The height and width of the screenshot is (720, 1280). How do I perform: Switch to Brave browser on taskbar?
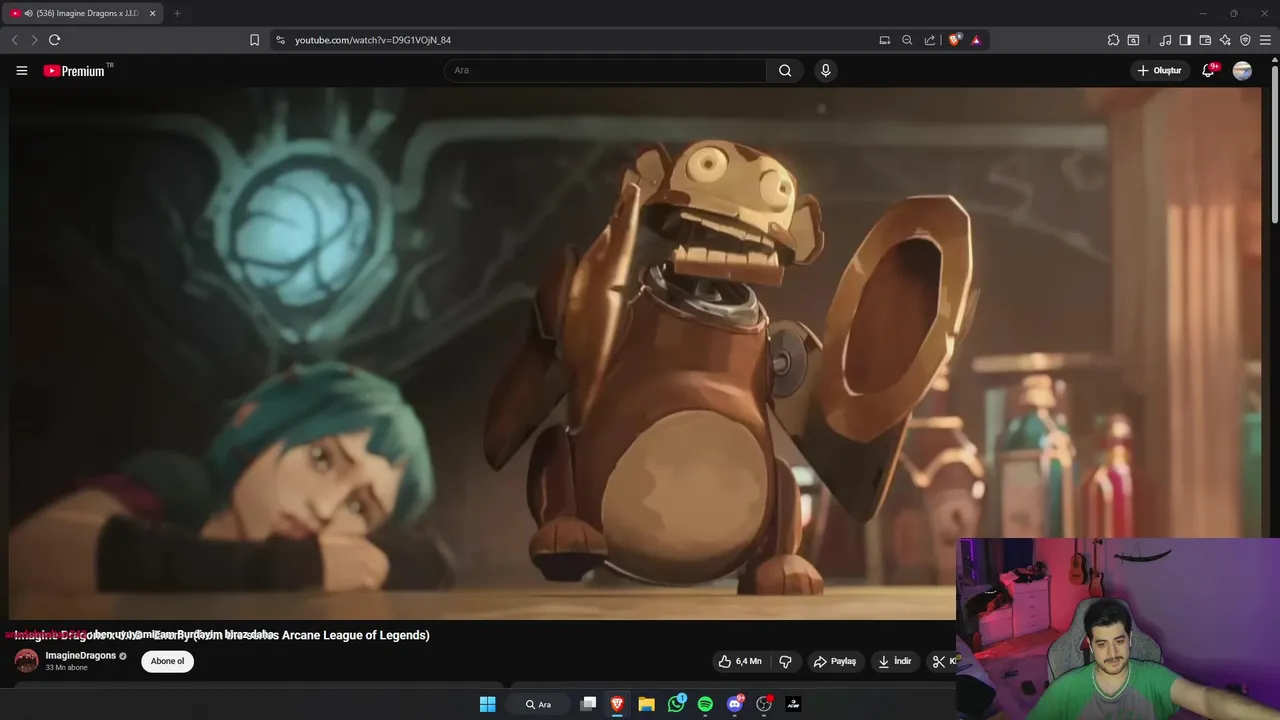pyautogui.click(x=617, y=704)
